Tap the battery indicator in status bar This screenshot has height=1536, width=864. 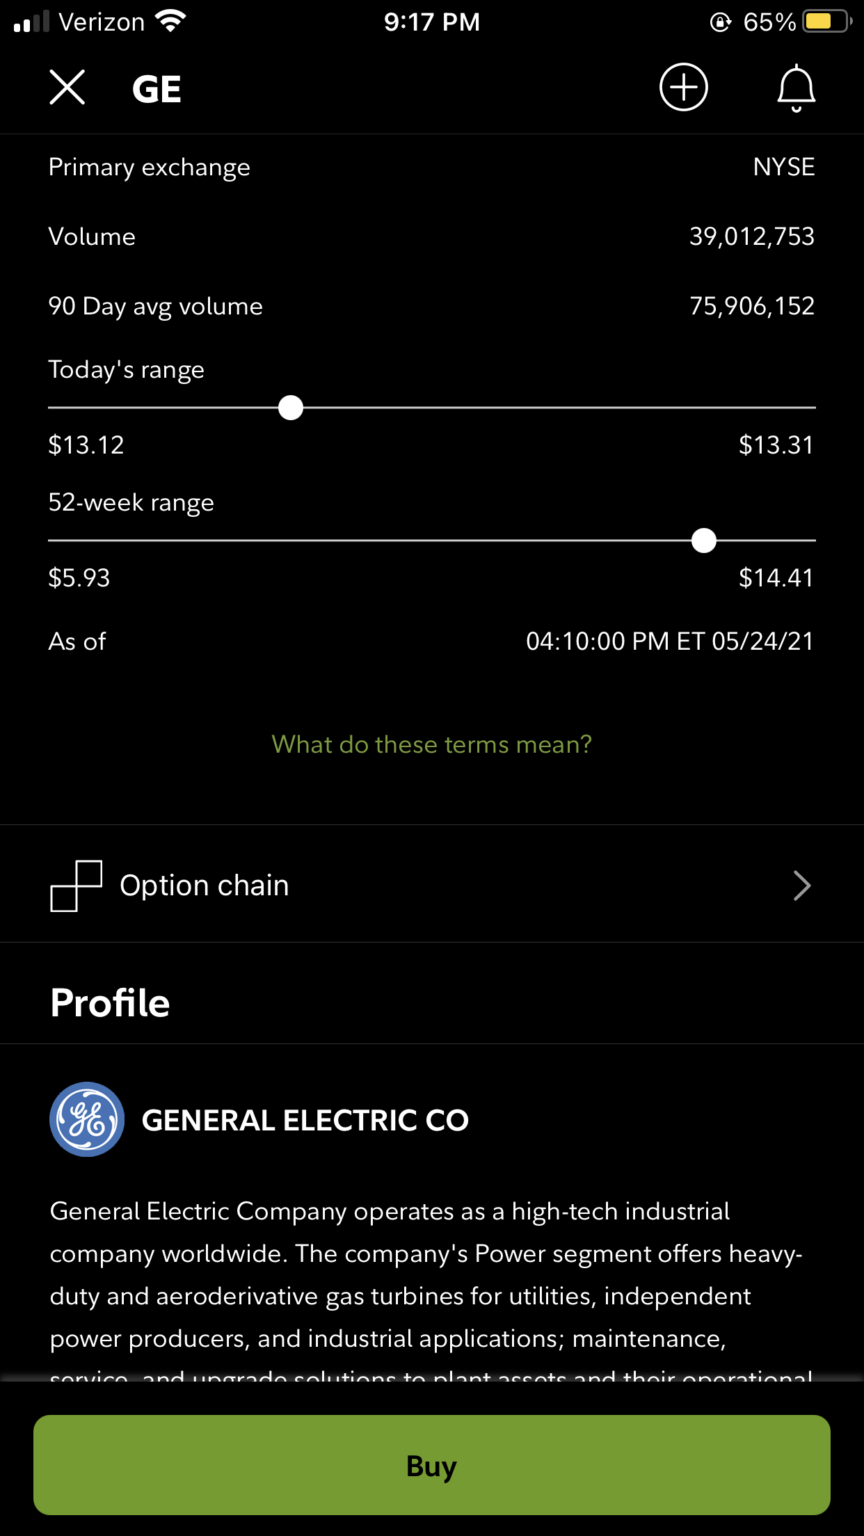(x=826, y=22)
